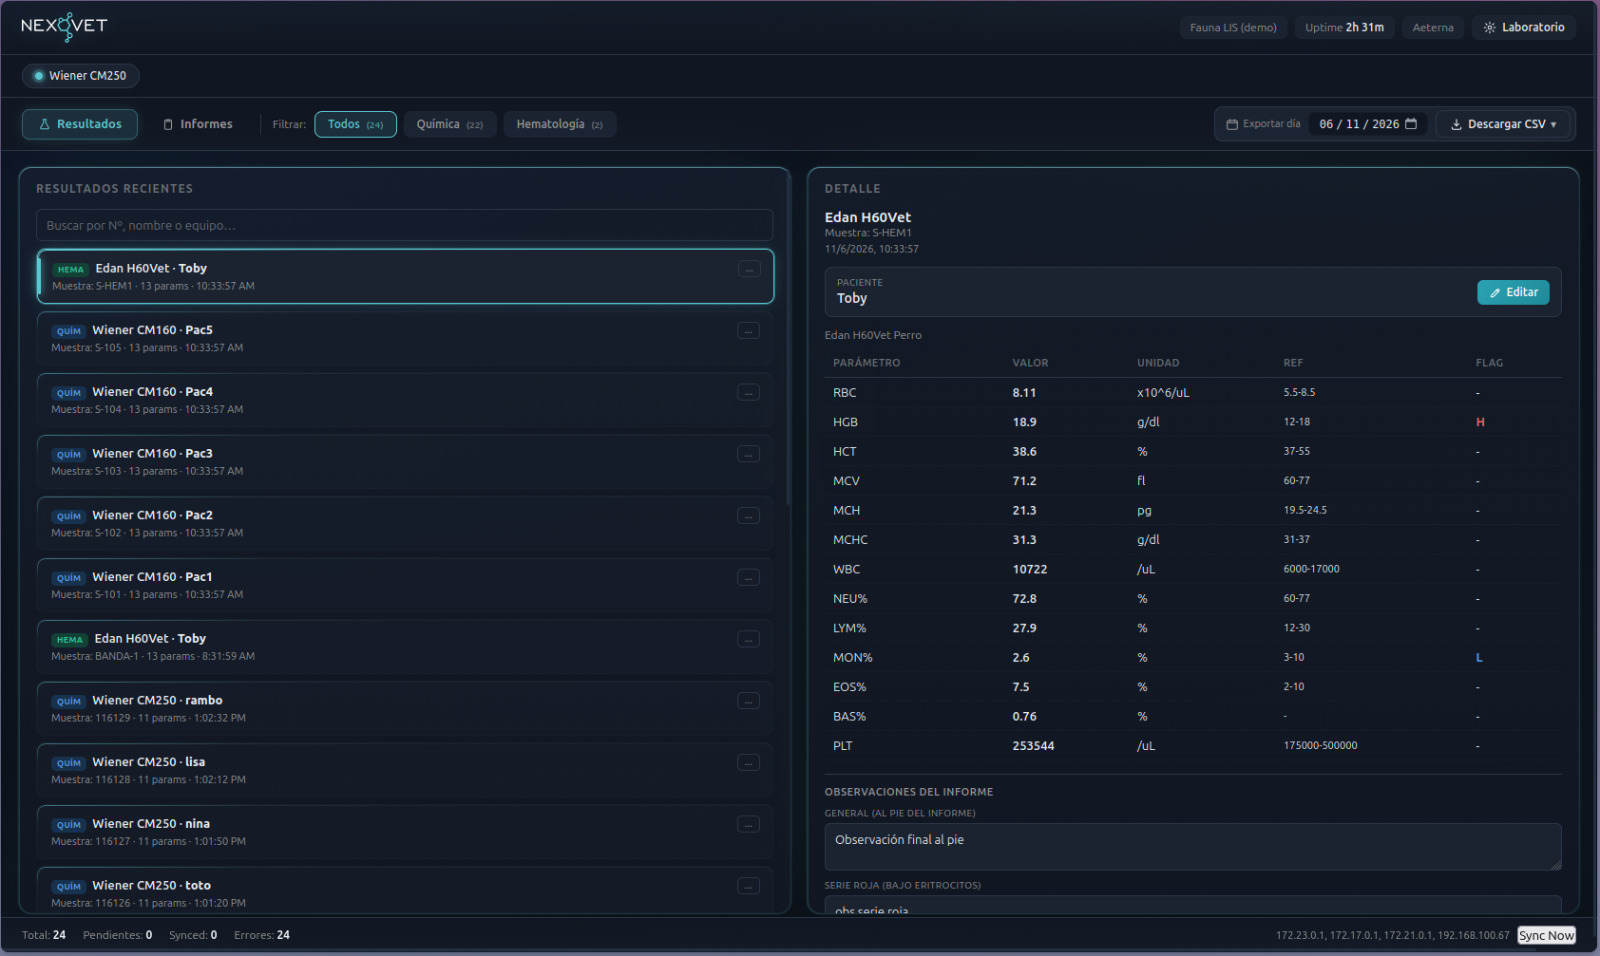This screenshot has height=956, width=1600.
Task: Edit the General observation text area
Action: [1193, 847]
